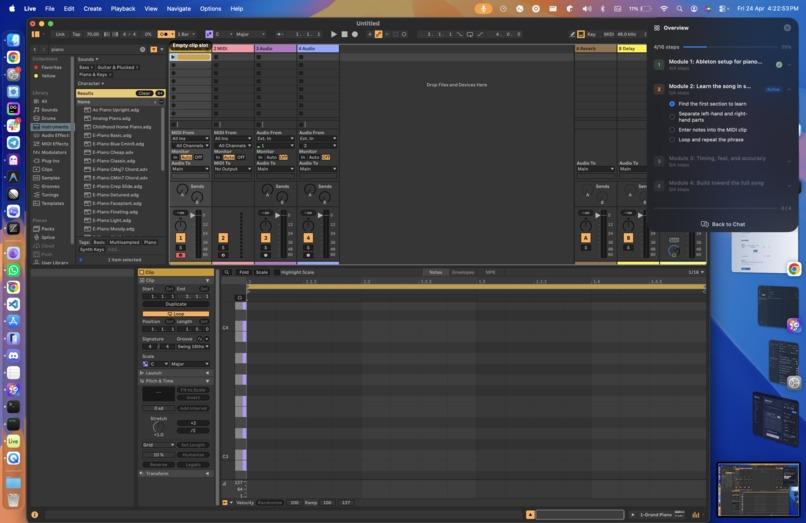Switch to the Envelopes tab in clip editor
Viewport: 806px width, 523px height.
coord(463,272)
